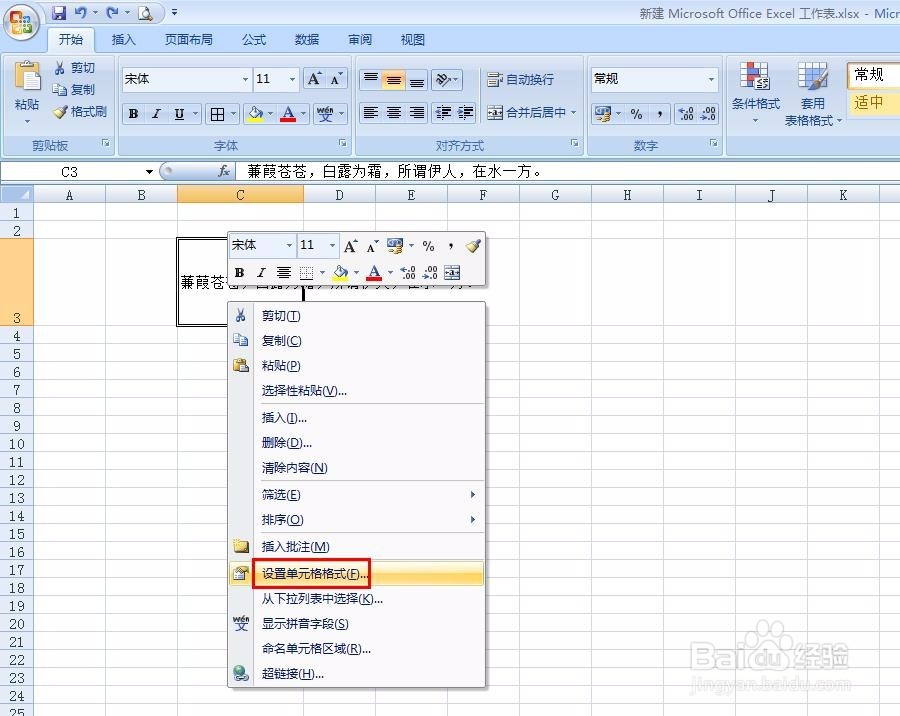The height and width of the screenshot is (716, 900).
Task: Toggle Italic in the floating mini toolbar
Action: (x=260, y=273)
